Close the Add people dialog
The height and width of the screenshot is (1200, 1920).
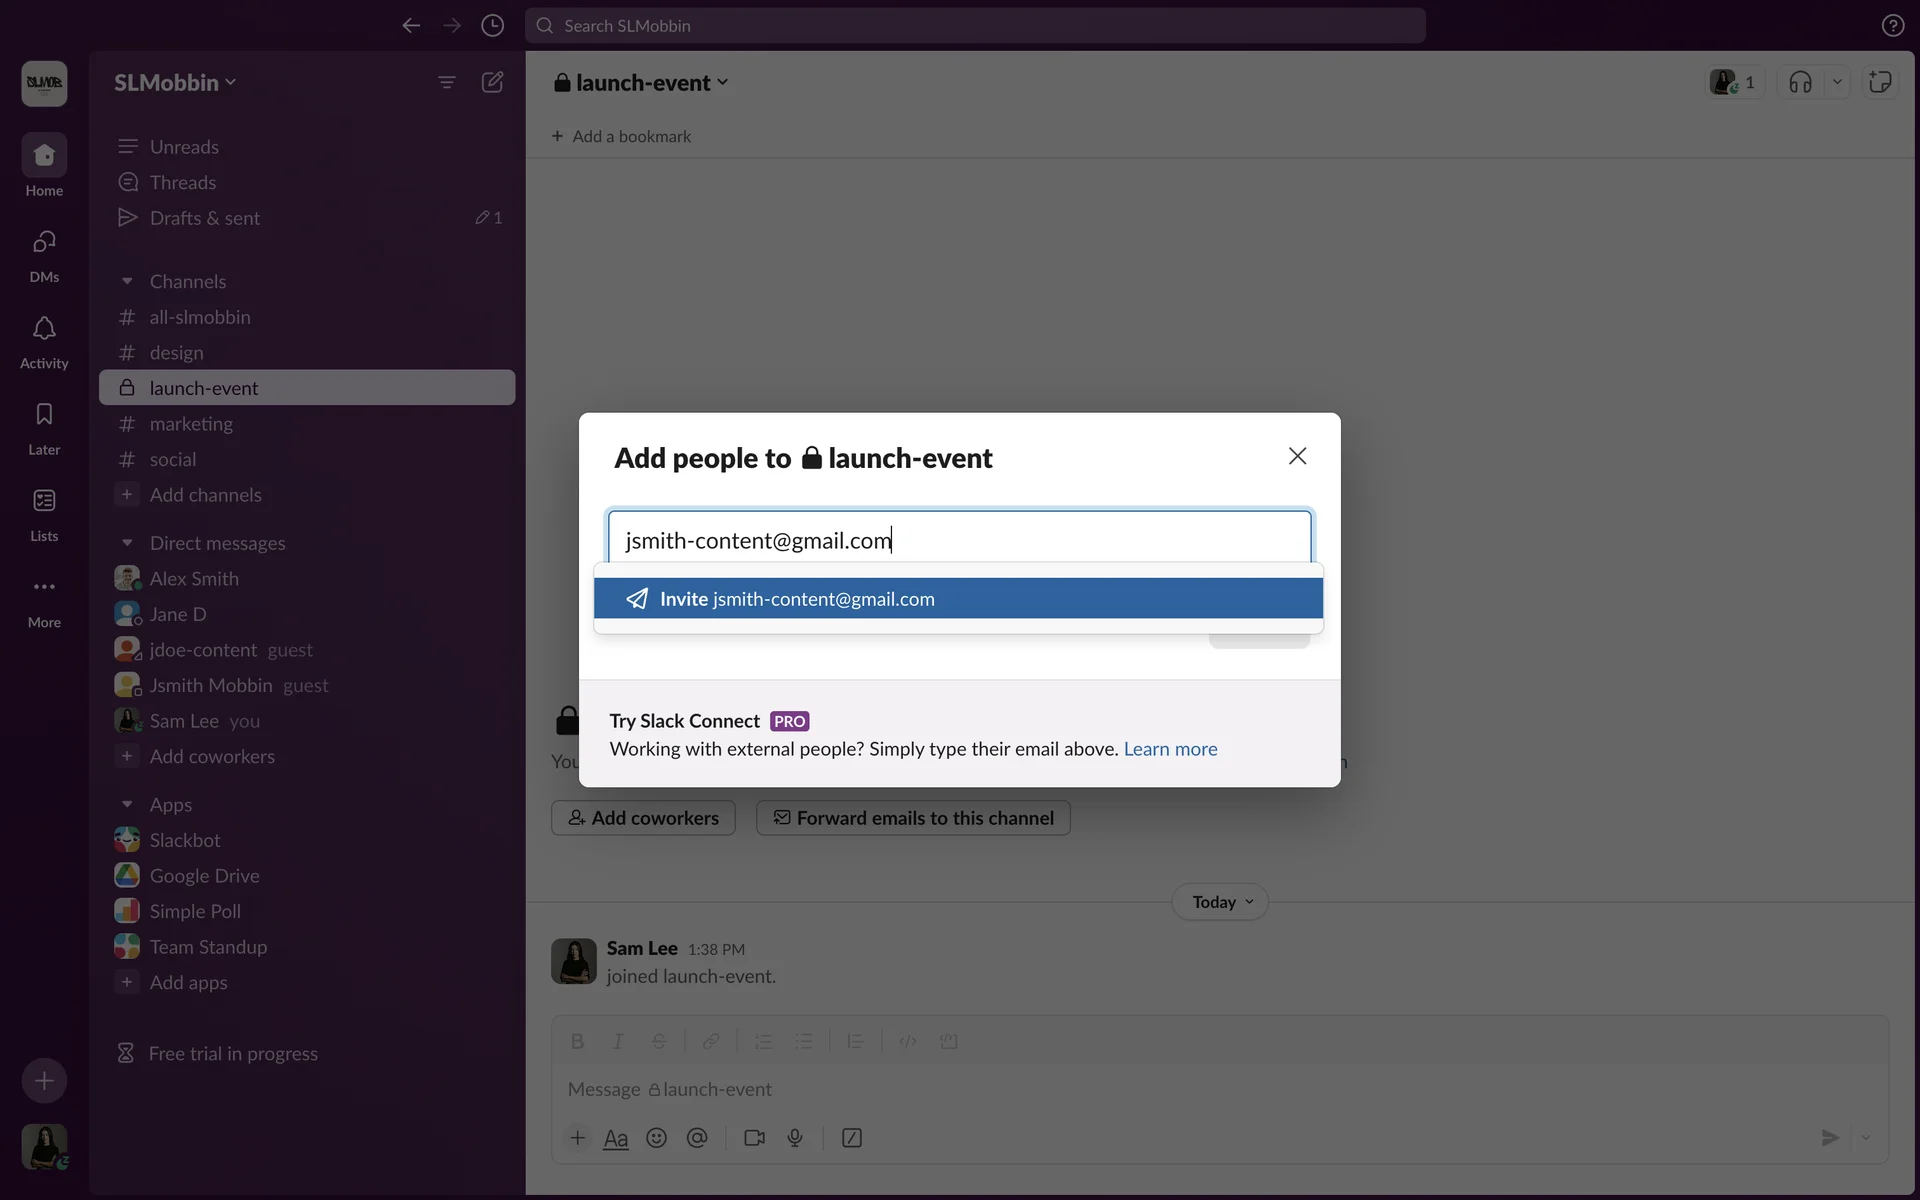click(x=1297, y=456)
